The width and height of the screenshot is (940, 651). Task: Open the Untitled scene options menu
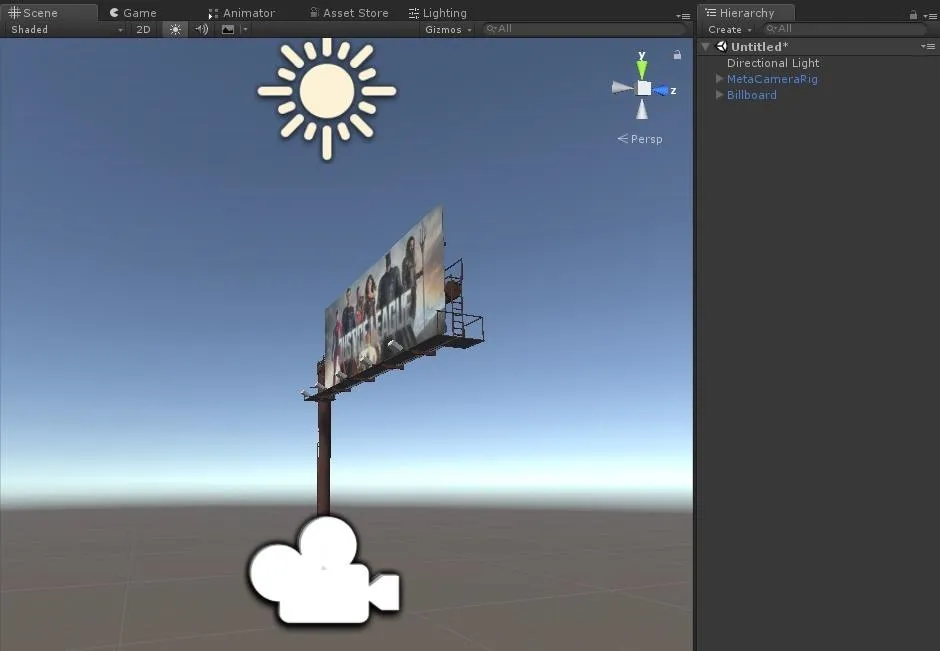928,46
